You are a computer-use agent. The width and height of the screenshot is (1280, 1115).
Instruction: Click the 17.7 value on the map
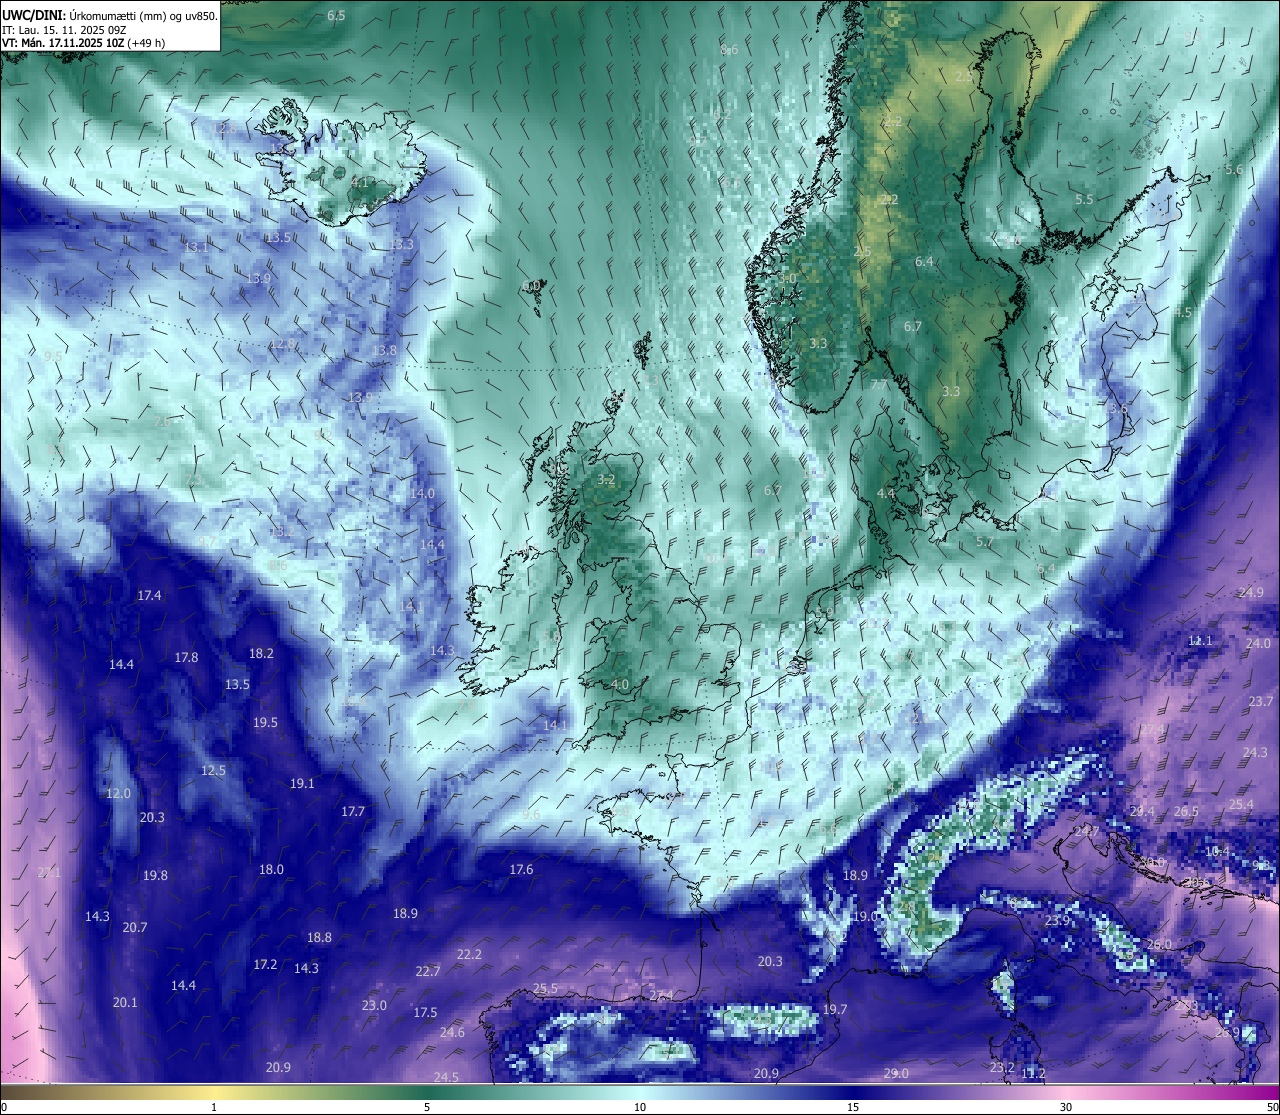(x=353, y=811)
